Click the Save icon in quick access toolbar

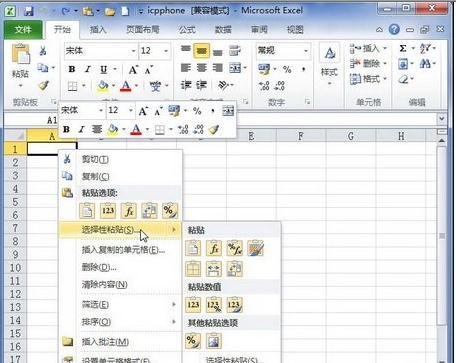29,11
